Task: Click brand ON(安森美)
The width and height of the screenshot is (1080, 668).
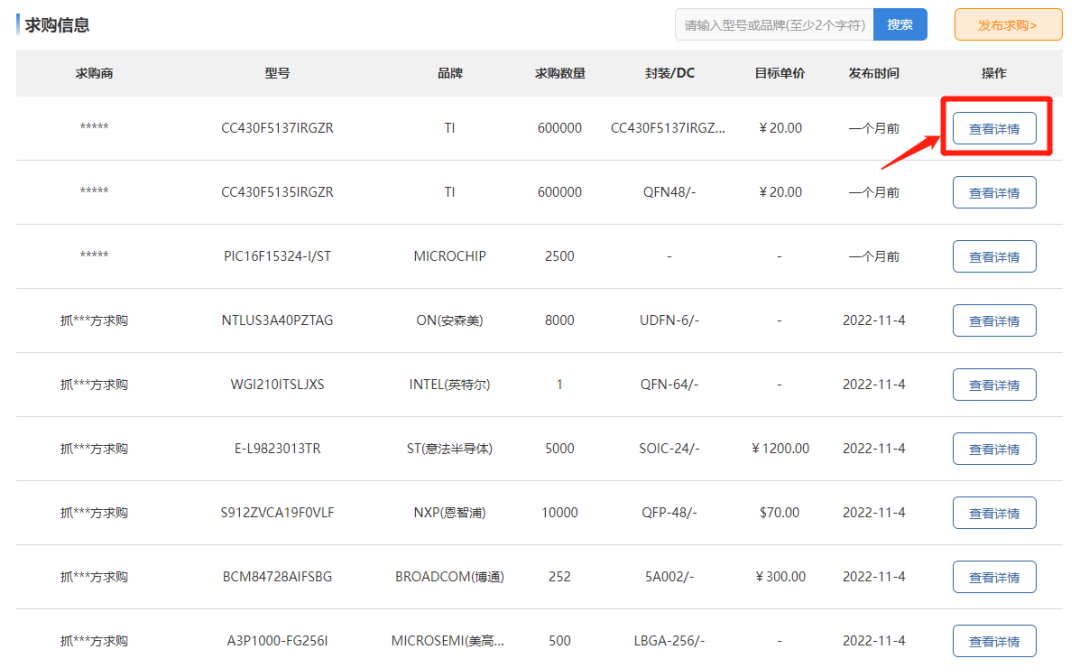Action: [450, 320]
